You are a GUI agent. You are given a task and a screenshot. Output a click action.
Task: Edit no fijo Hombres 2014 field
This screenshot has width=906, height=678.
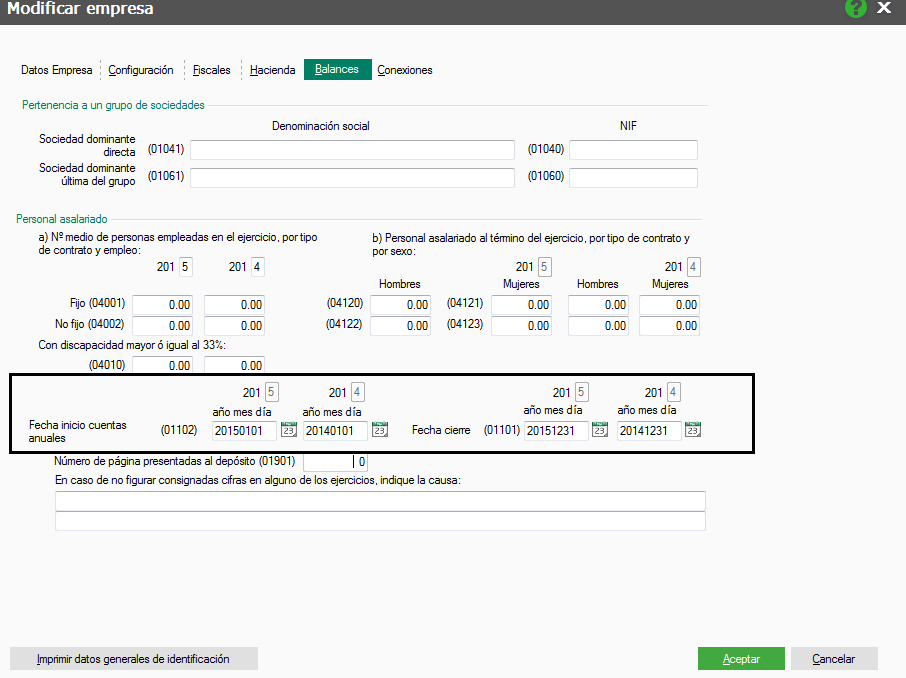click(598, 325)
